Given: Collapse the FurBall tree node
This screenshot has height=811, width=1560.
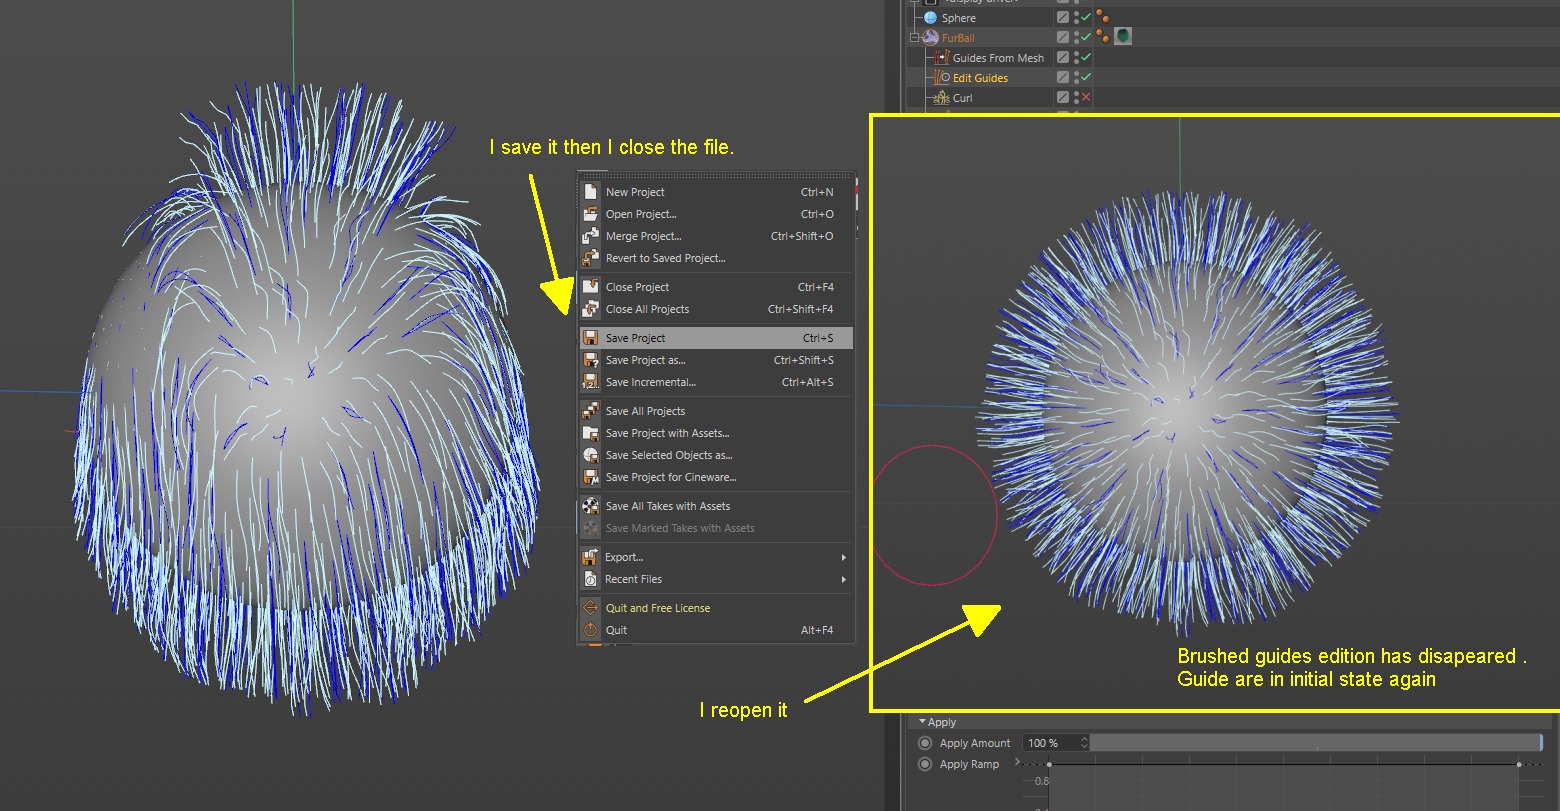Looking at the screenshot, I should [x=914, y=38].
